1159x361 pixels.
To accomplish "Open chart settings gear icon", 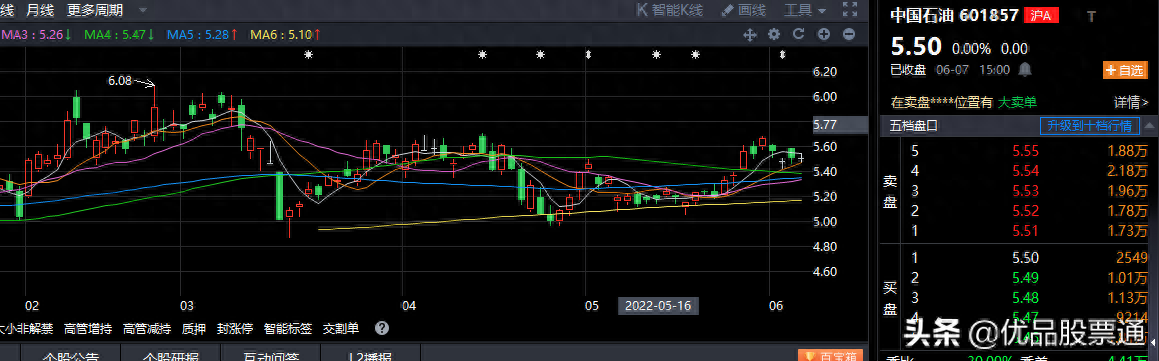I will (774, 34).
